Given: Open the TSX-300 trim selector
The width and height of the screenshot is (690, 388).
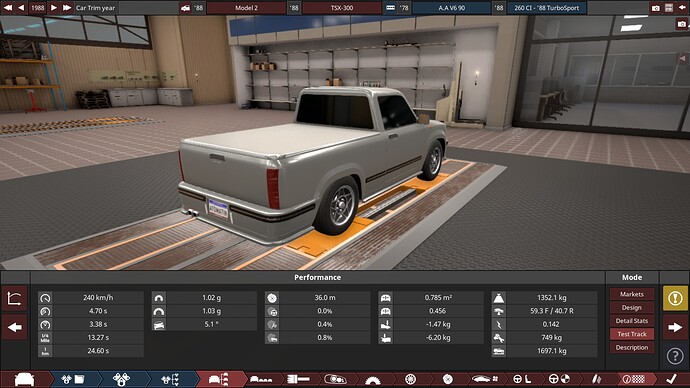Looking at the screenshot, I should [342, 8].
